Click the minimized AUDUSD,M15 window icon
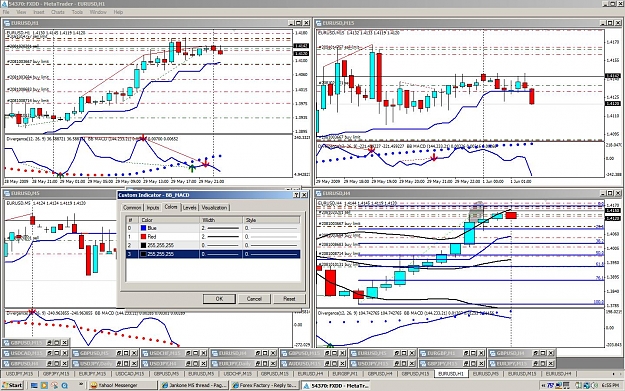 tap(284, 363)
